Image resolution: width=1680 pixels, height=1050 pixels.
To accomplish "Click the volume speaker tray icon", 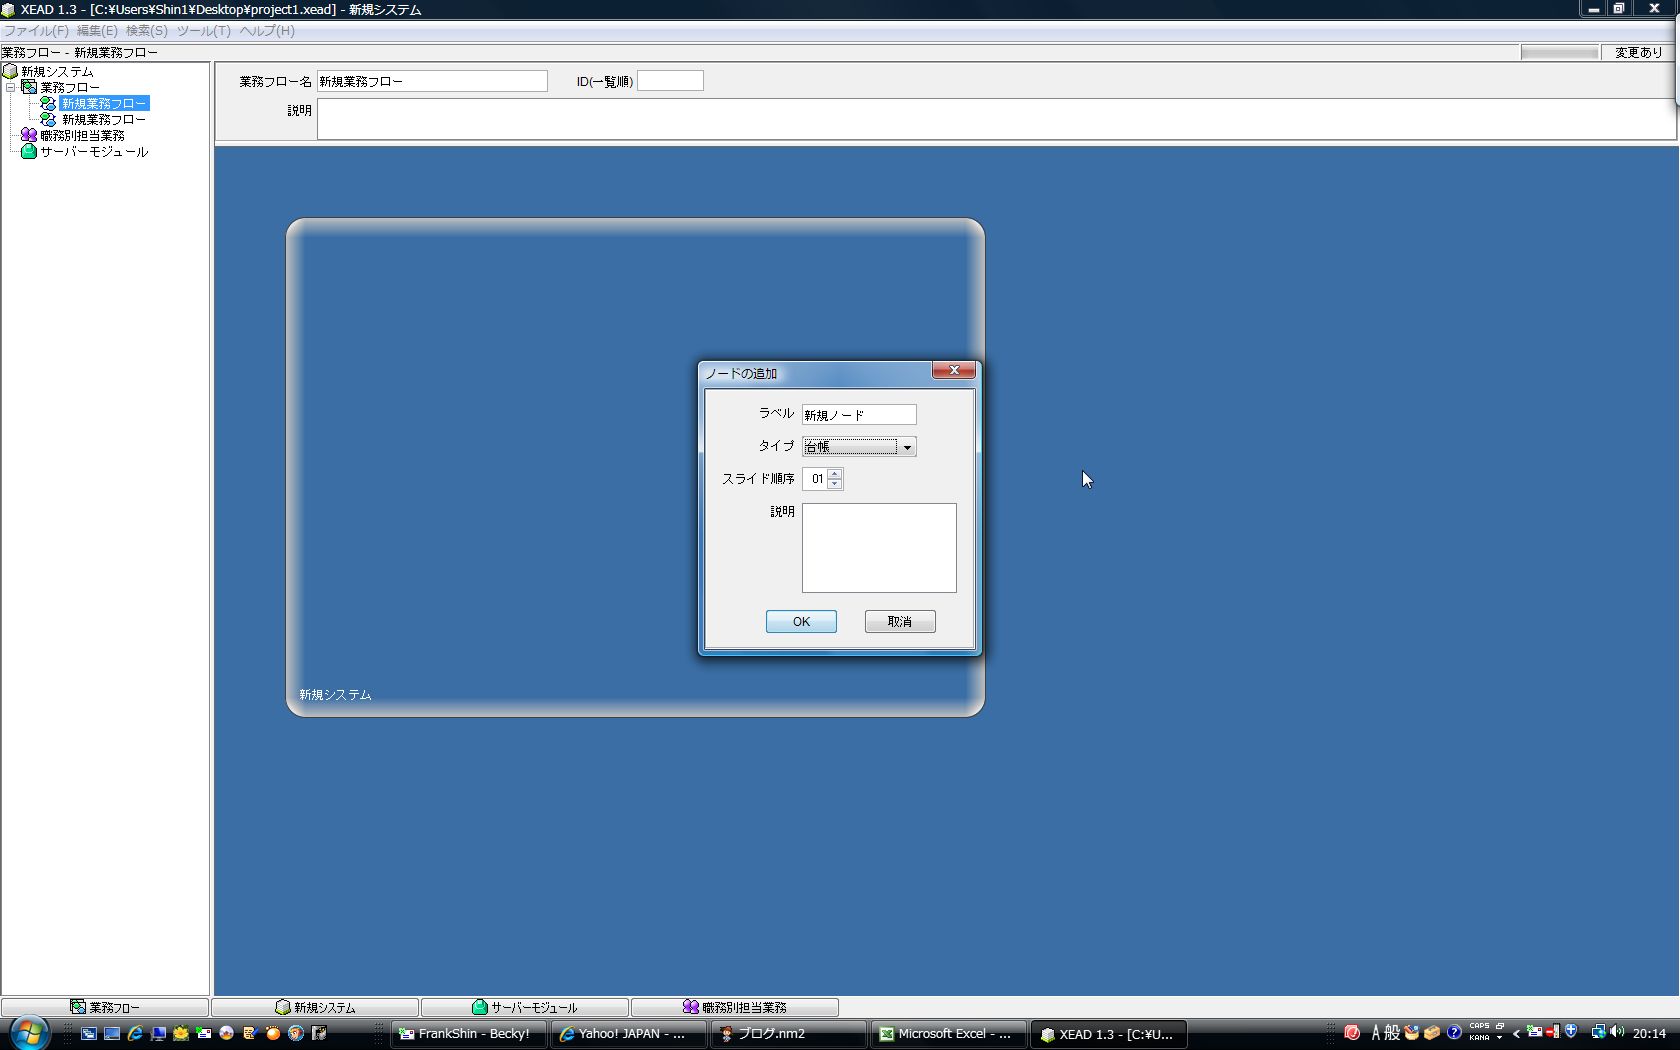I will click(1617, 1032).
